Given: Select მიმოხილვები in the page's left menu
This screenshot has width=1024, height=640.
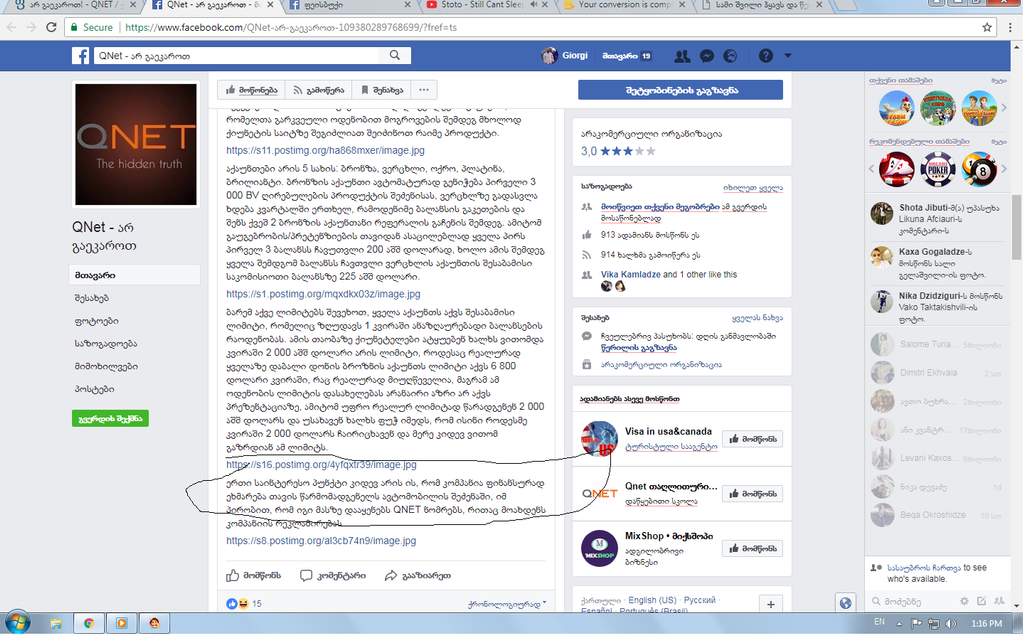Looking at the screenshot, I should pos(106,367).
